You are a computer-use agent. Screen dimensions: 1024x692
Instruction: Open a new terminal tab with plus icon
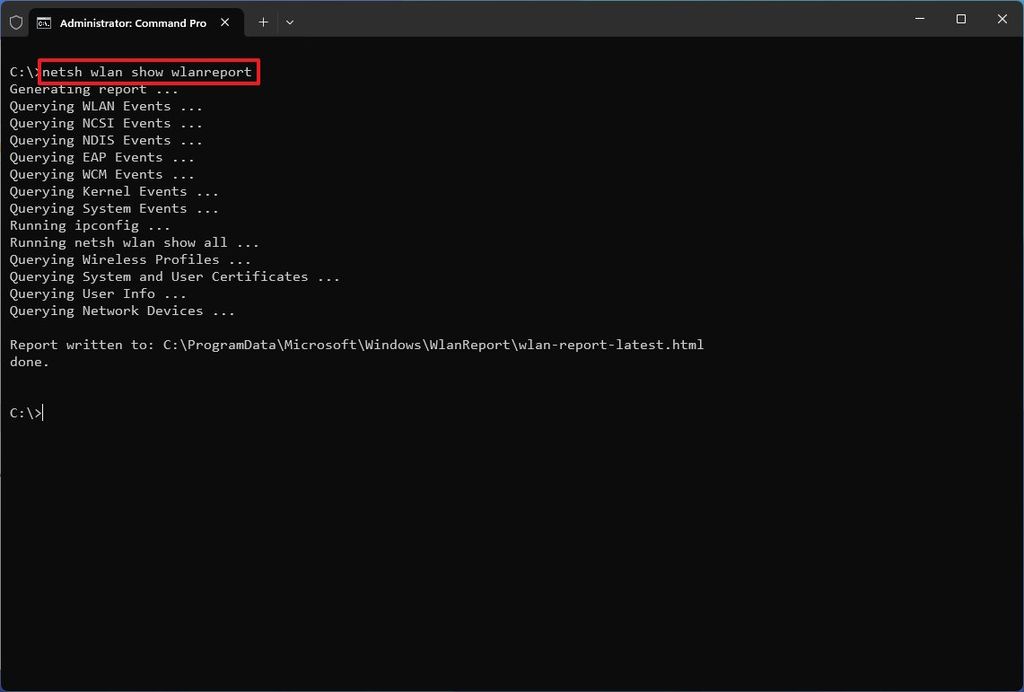click(x=263, y=21)
